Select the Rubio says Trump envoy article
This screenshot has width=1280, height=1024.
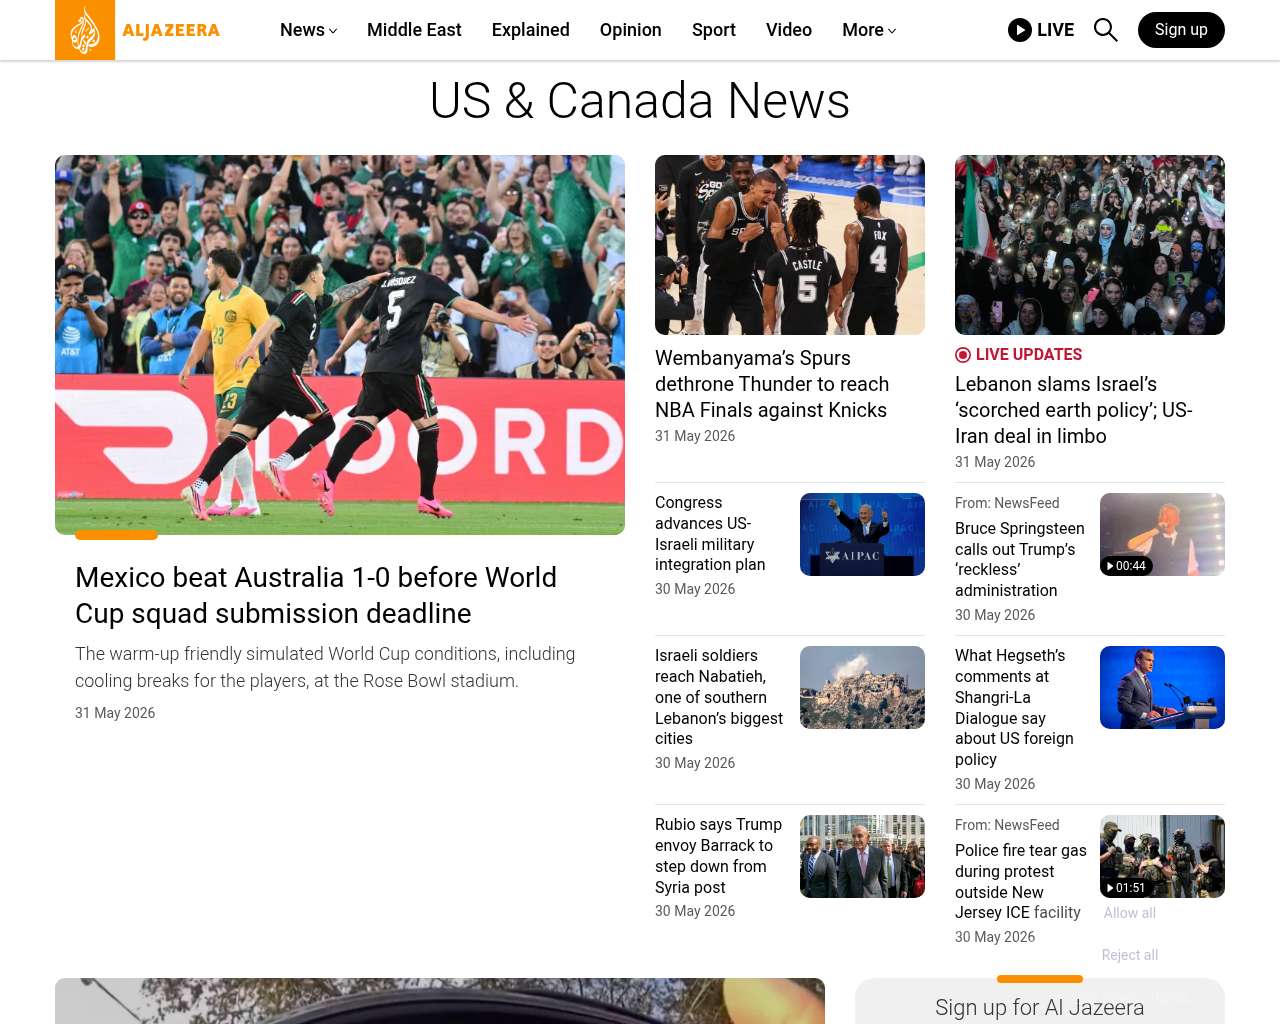click(x=719, y=856)
